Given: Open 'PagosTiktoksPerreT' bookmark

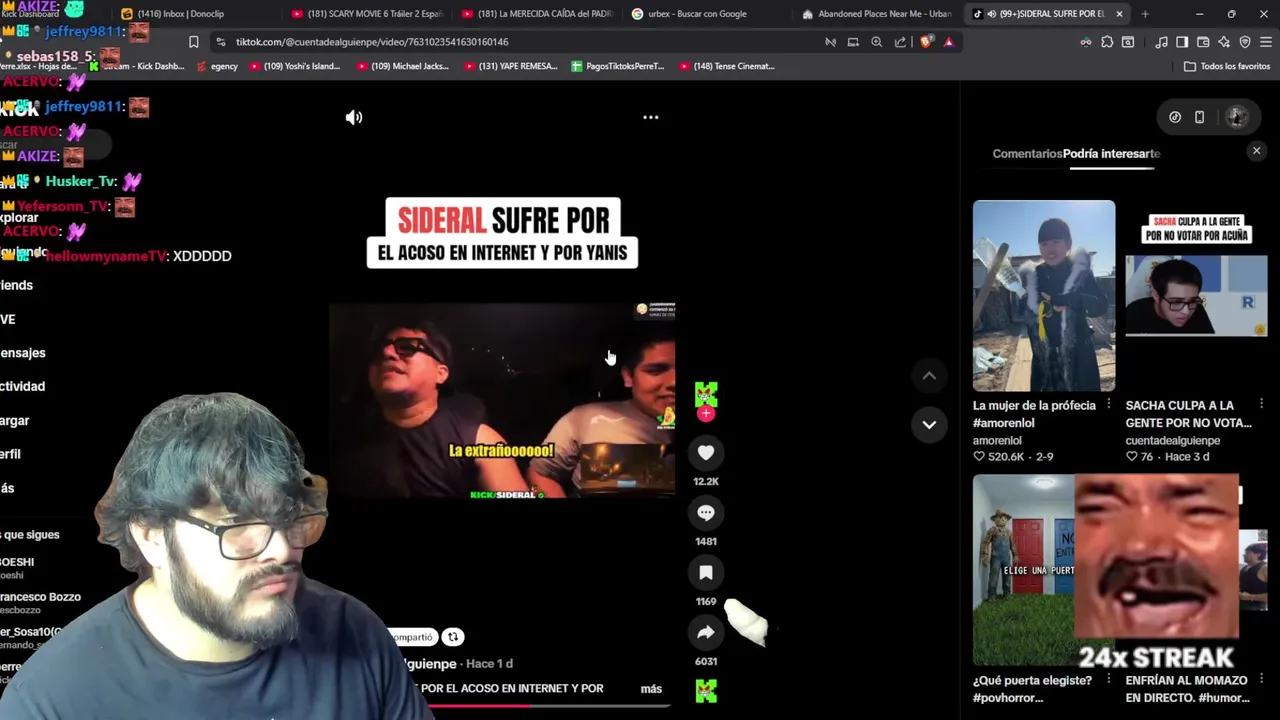Looking at the screenshot, I should tap(617, 67).
